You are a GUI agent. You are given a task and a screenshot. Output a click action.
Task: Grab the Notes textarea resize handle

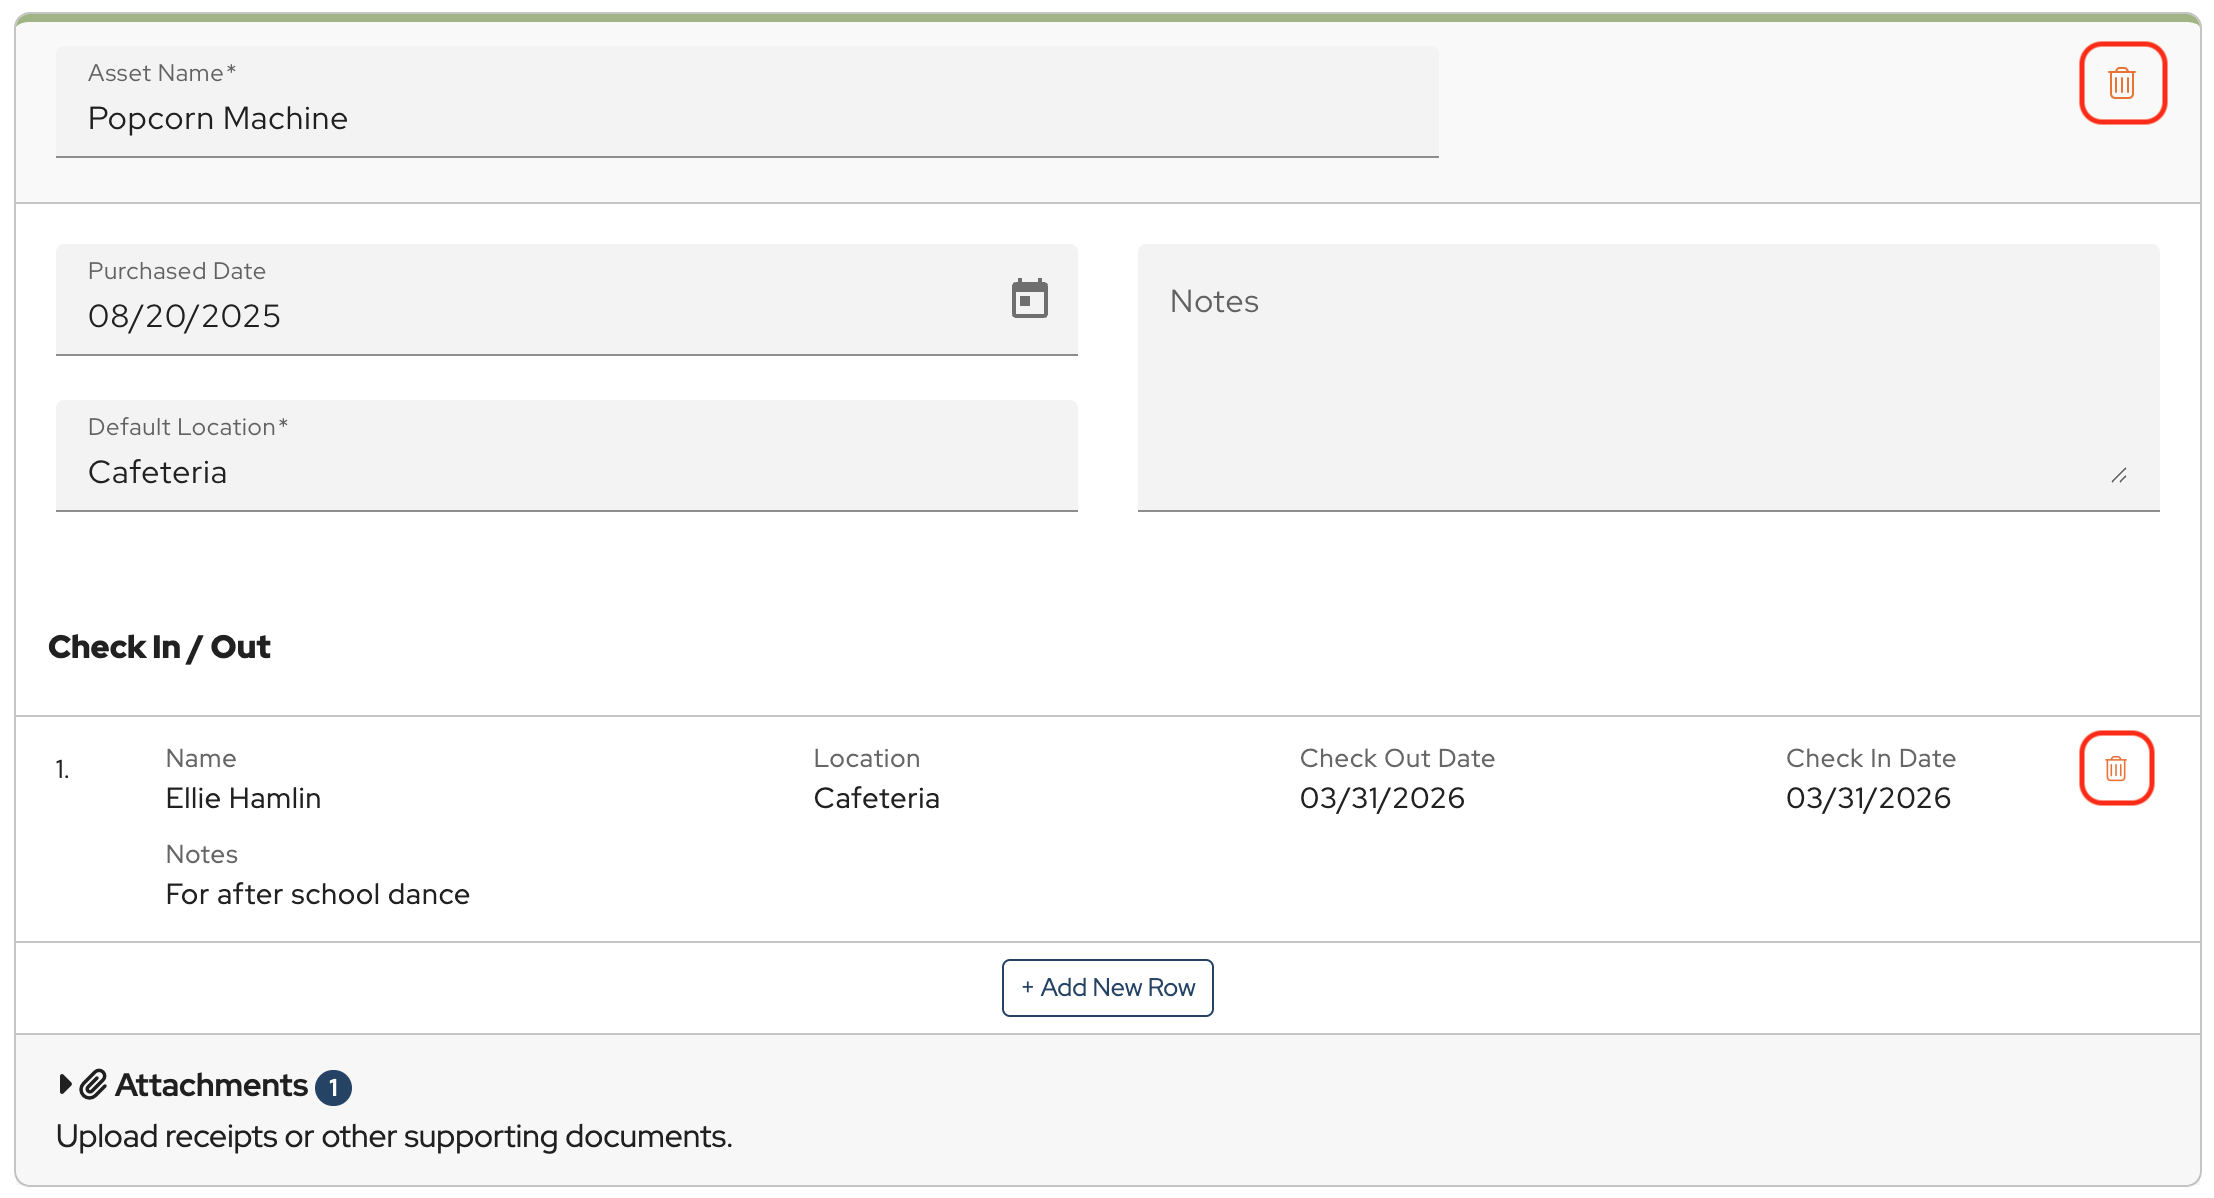2118,475
